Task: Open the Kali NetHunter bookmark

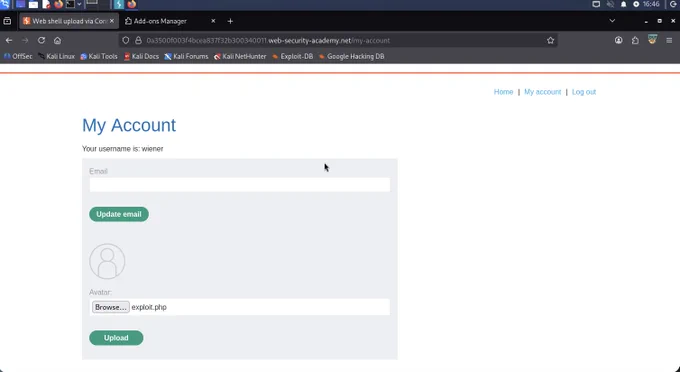Action: (x=240, y=56)
